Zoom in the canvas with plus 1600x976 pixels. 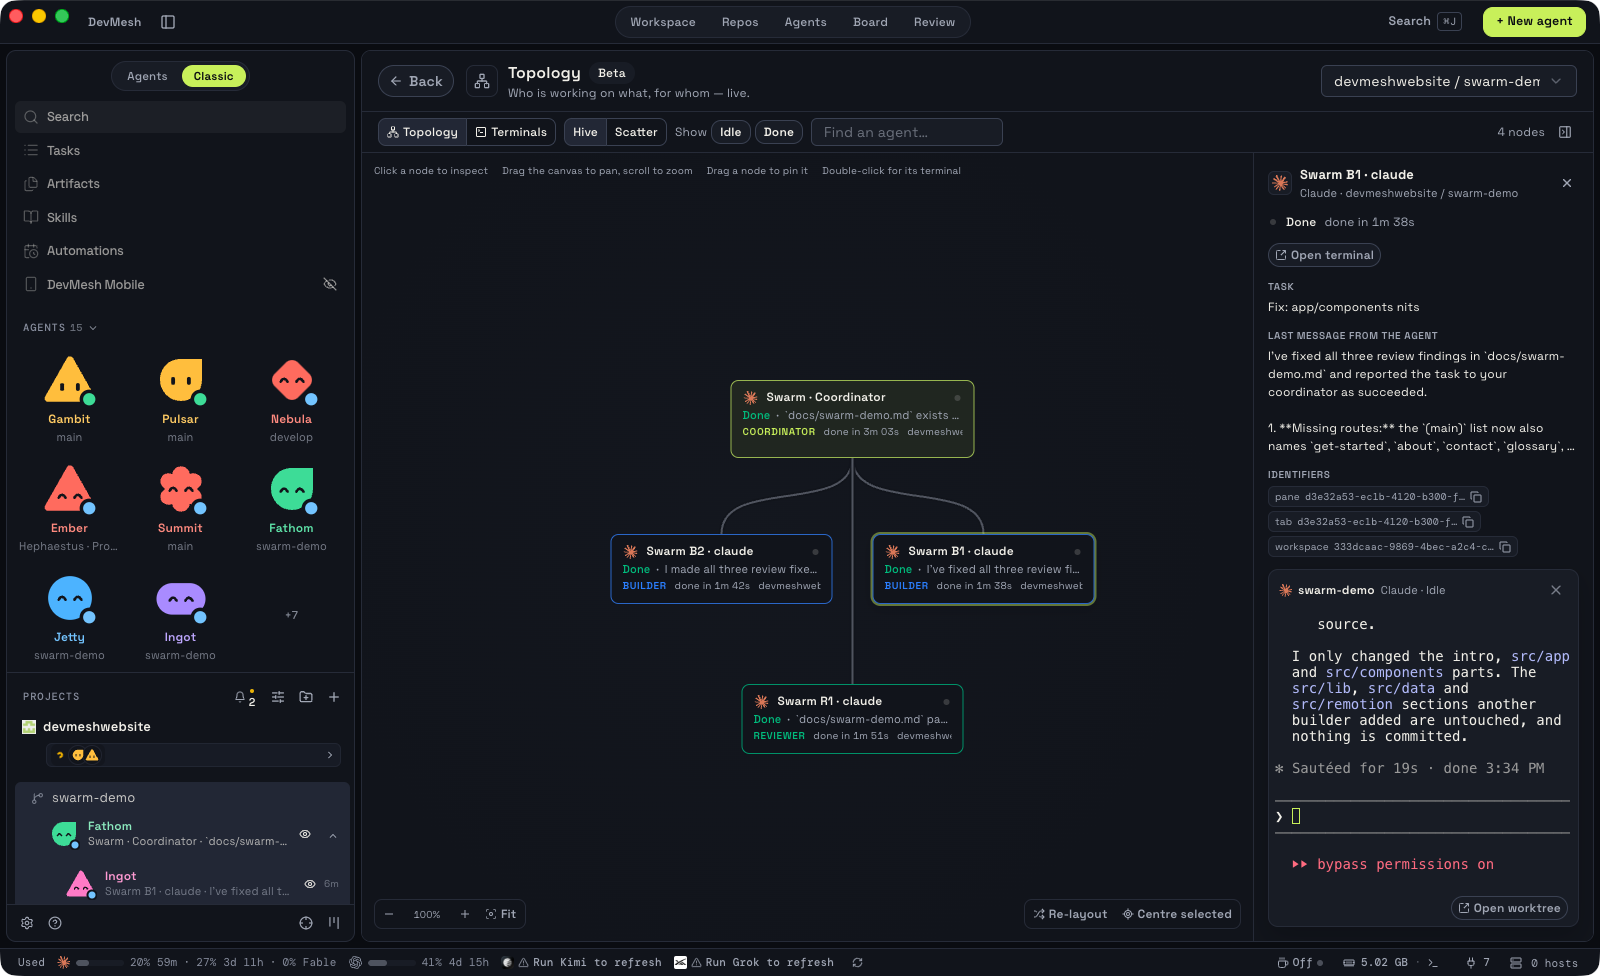coord(465,914)
